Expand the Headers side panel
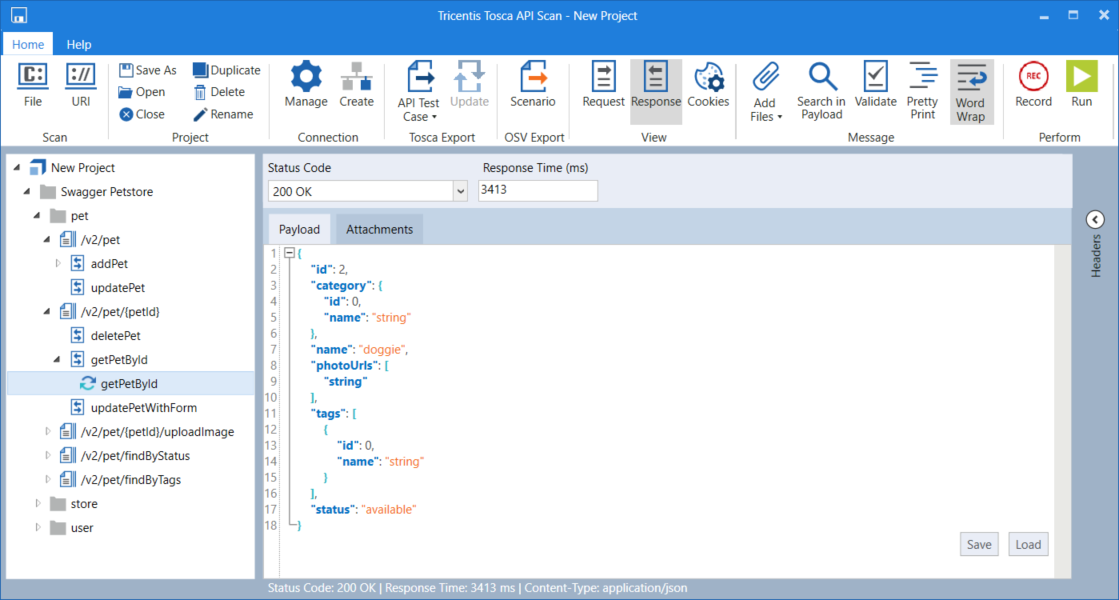The height and width of the screenshot is (600, 1119). click(1094, 220)
